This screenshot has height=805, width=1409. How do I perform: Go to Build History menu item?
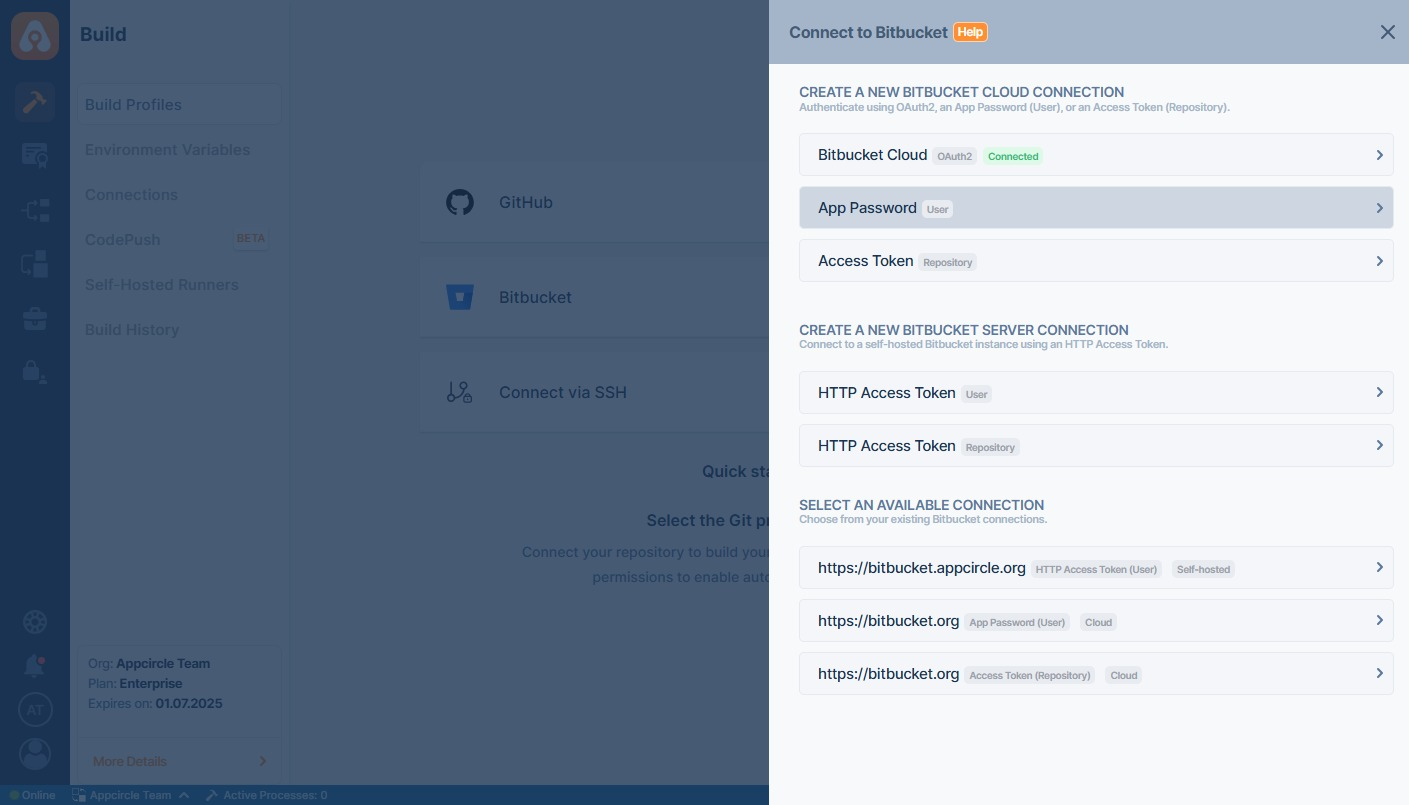(132, 330)
